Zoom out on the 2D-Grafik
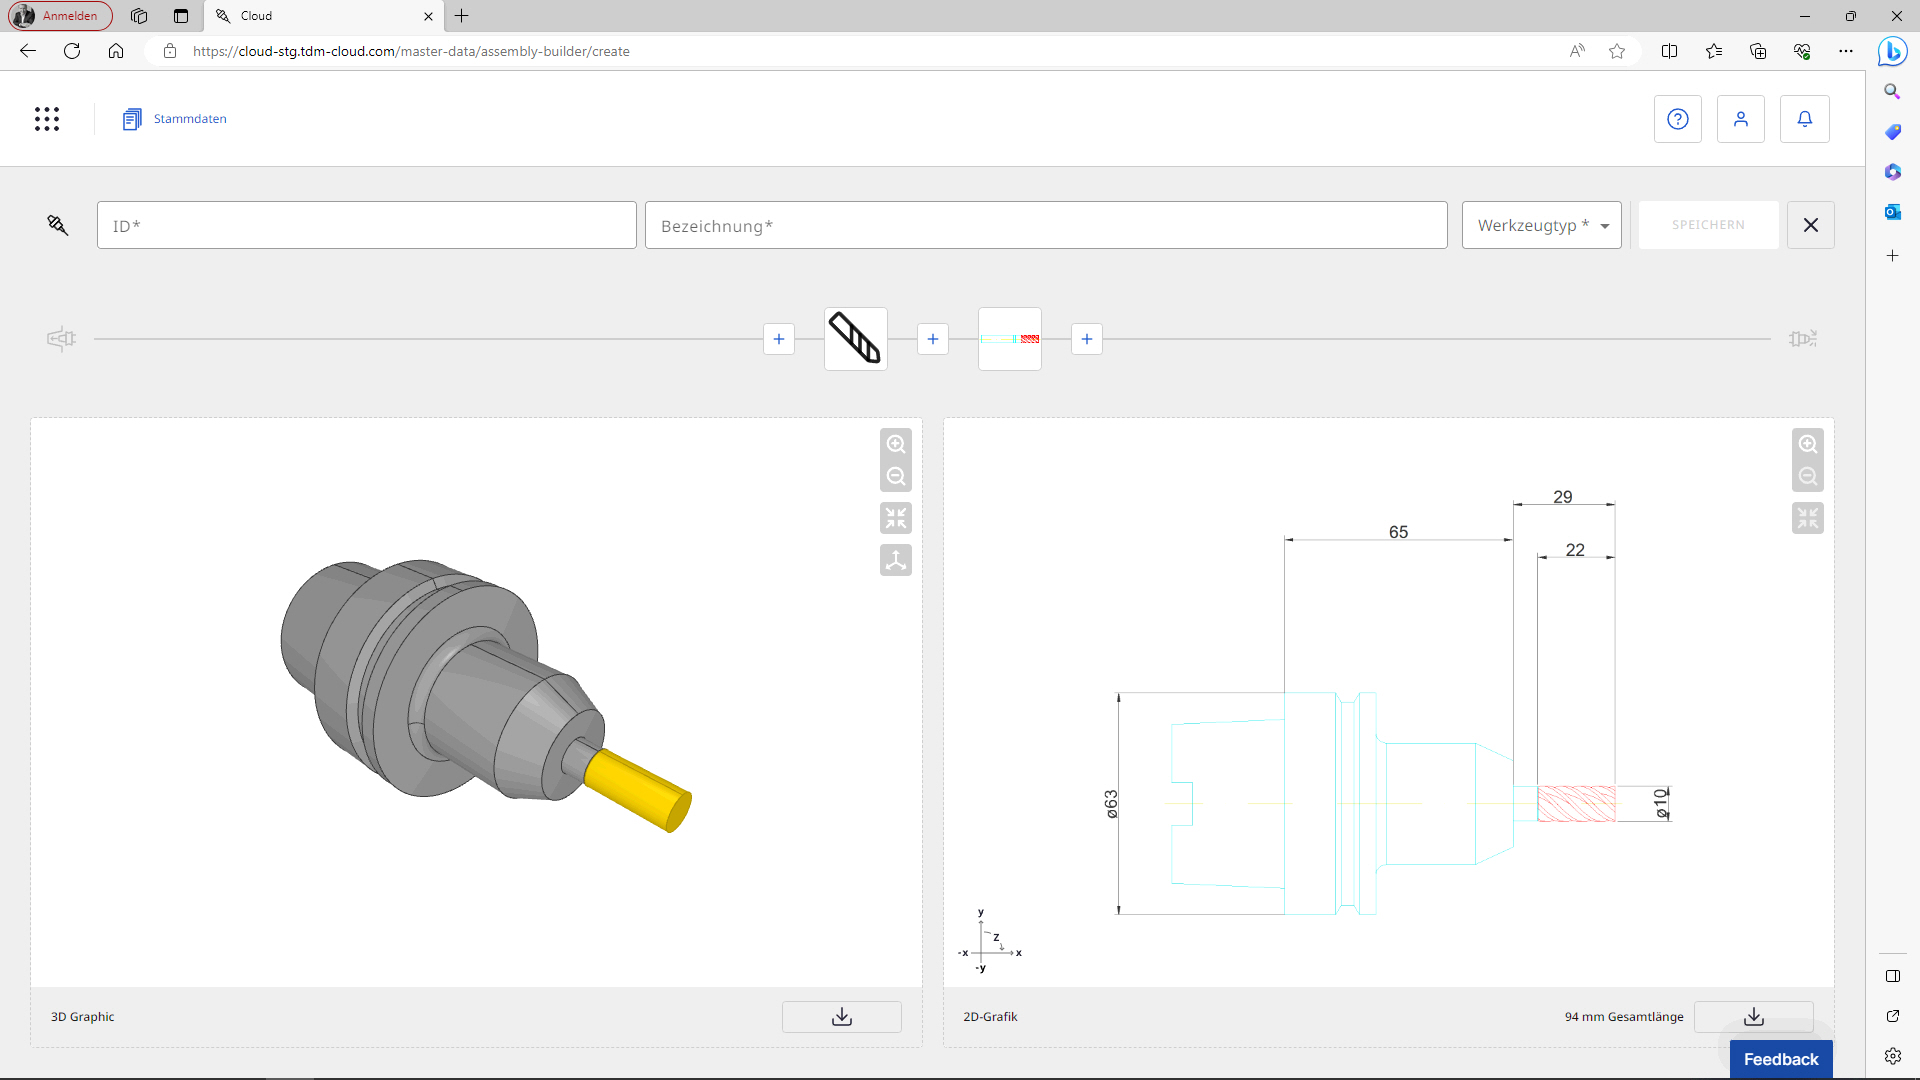Image resolution: width=1920 pixels, height=1080 pixels. 1808,476
